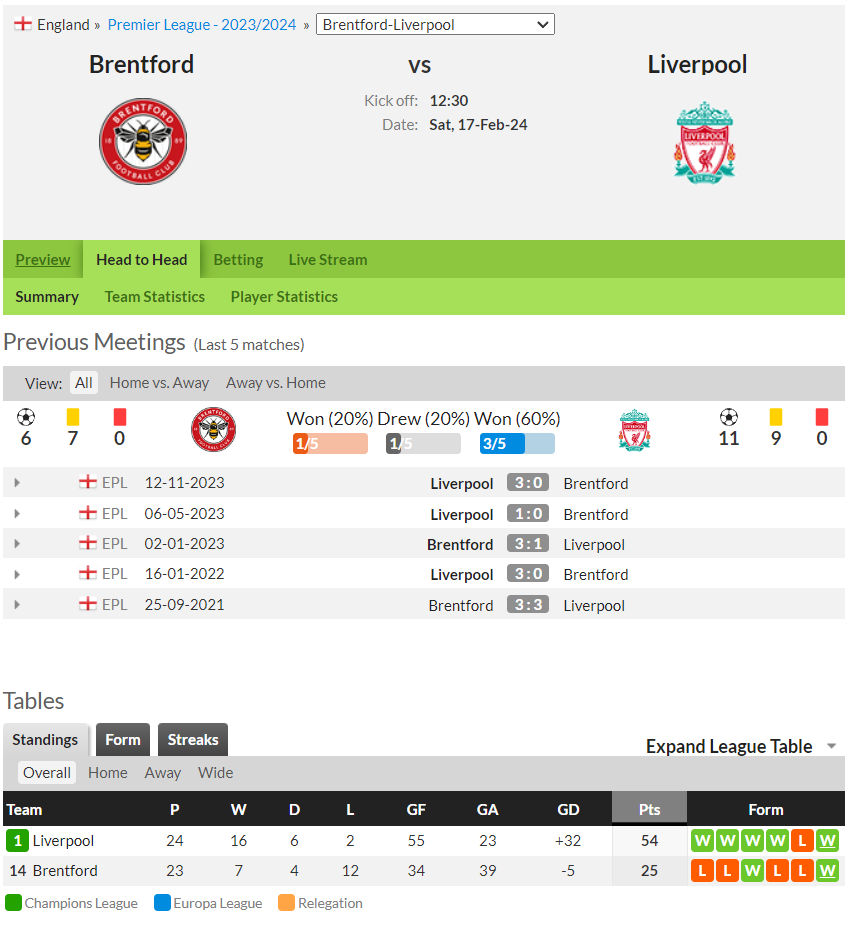This screenshot has width=847, height=928.
Task: Click the 3:1 score for 02-01-2023
Action: pyautogui.click(x=528, y=544)
